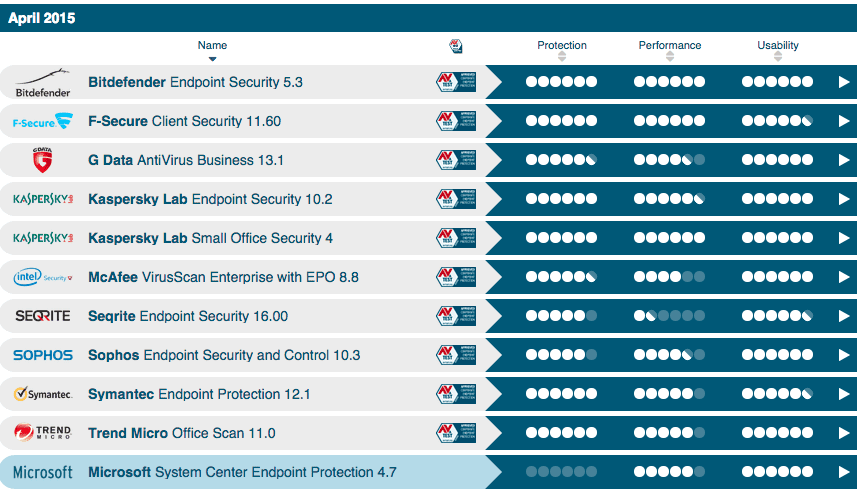Expand G Data row details arrow
The height and width of the screenshot is (494, 865).
[843, 160]
